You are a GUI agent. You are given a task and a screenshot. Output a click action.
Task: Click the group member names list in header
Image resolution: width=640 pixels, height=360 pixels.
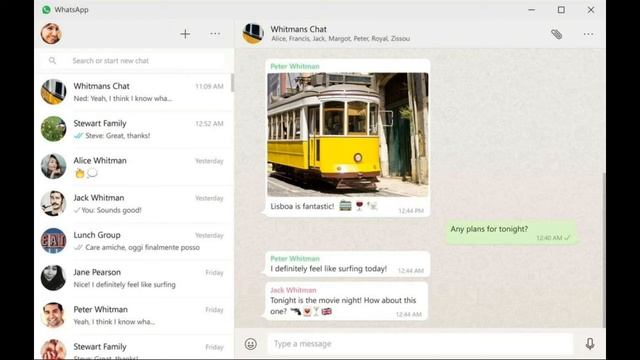click(x=340, y=39)
